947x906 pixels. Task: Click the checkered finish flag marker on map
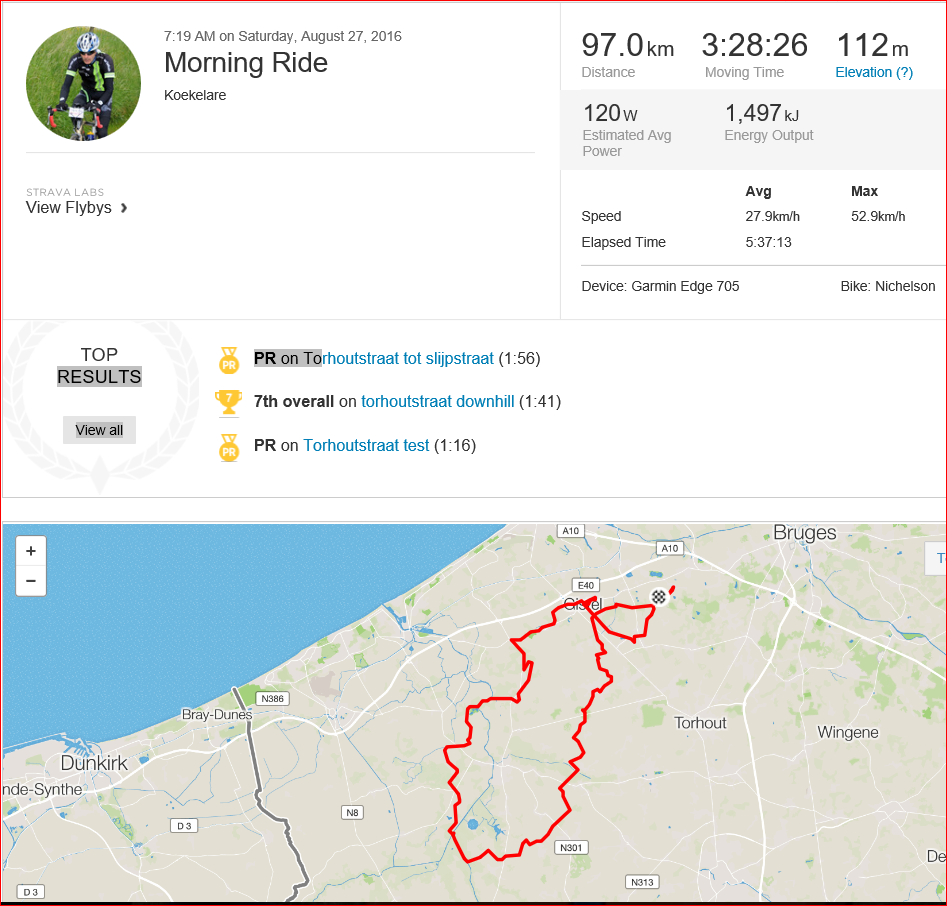point(658,597)
